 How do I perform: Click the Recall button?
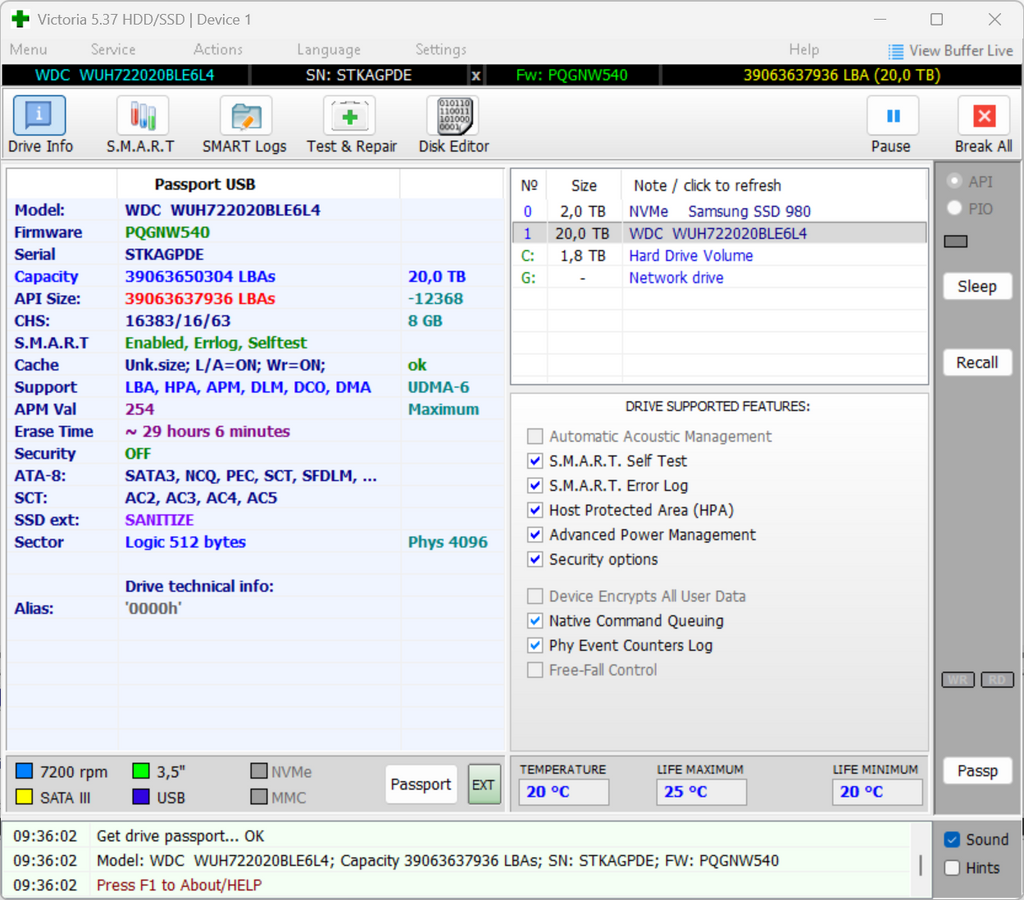point(978,362)
